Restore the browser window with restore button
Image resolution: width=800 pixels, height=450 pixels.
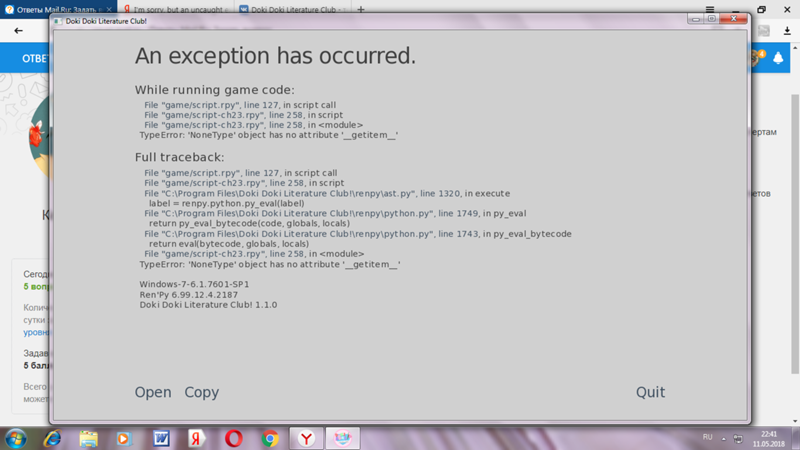[761, 9]
